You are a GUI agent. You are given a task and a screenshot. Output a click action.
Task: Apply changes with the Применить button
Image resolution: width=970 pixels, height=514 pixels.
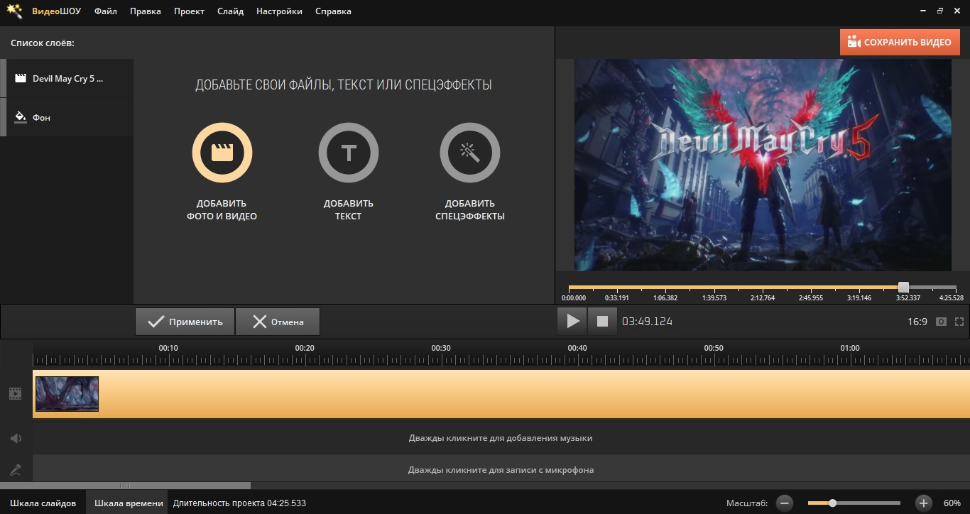click(x=185, y=322)
